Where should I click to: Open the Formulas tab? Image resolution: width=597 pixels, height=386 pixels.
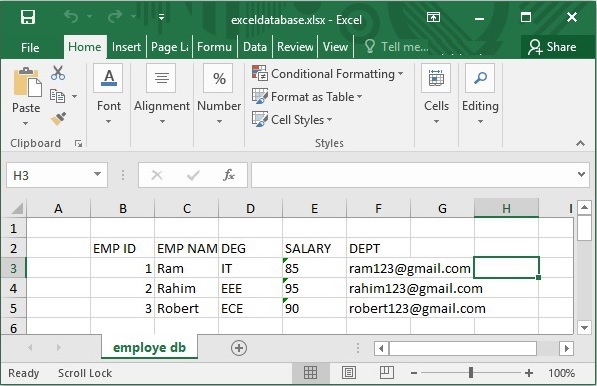tap(214, 47)
